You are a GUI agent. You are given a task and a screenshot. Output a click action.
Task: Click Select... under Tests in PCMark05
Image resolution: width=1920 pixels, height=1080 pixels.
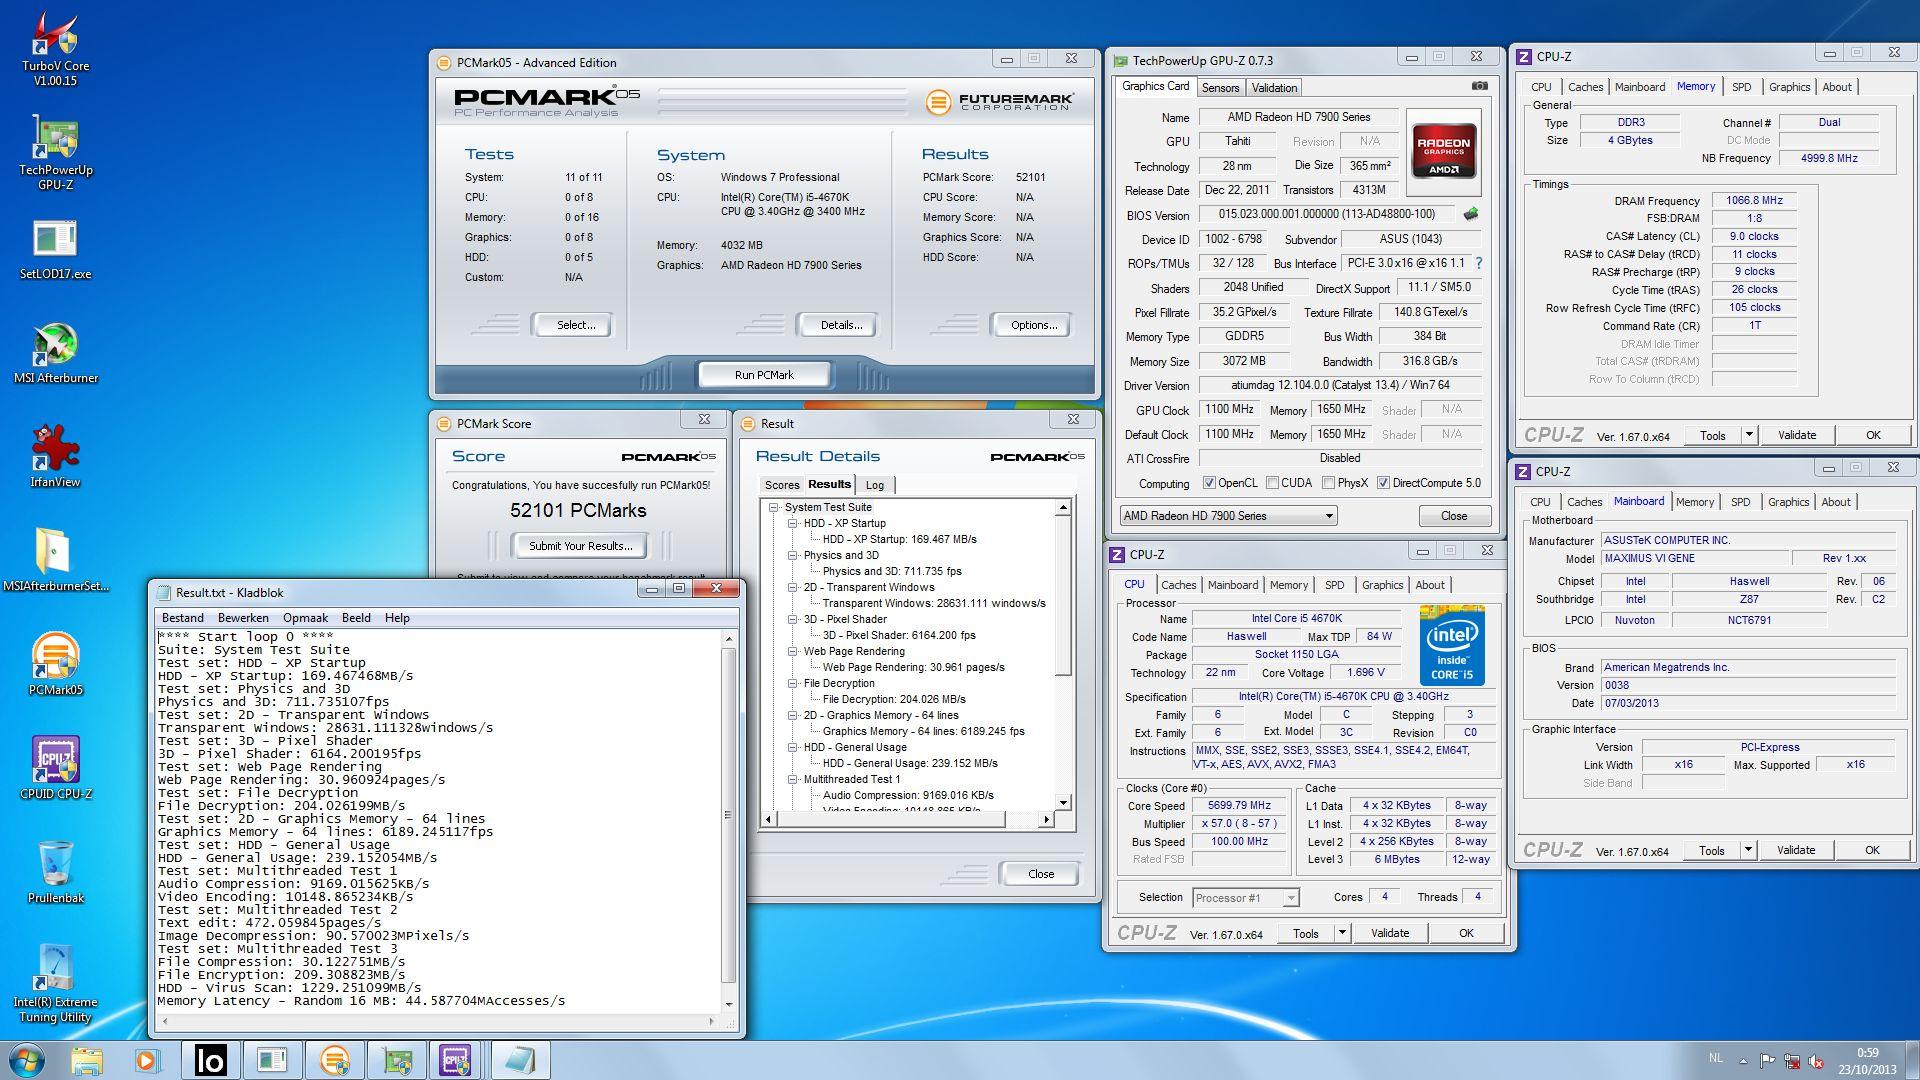(x=575, y=325)
